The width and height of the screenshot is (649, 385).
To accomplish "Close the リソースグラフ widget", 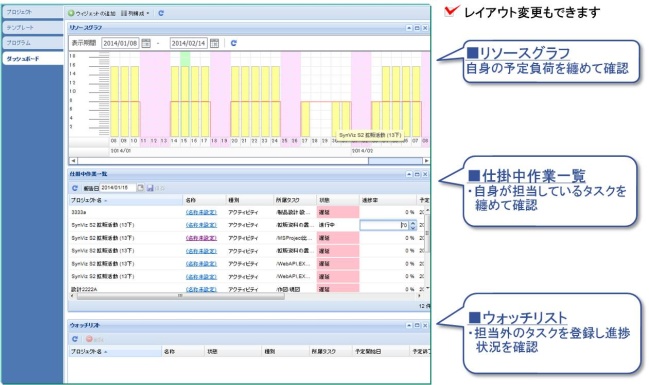I will tap(425, 28).
